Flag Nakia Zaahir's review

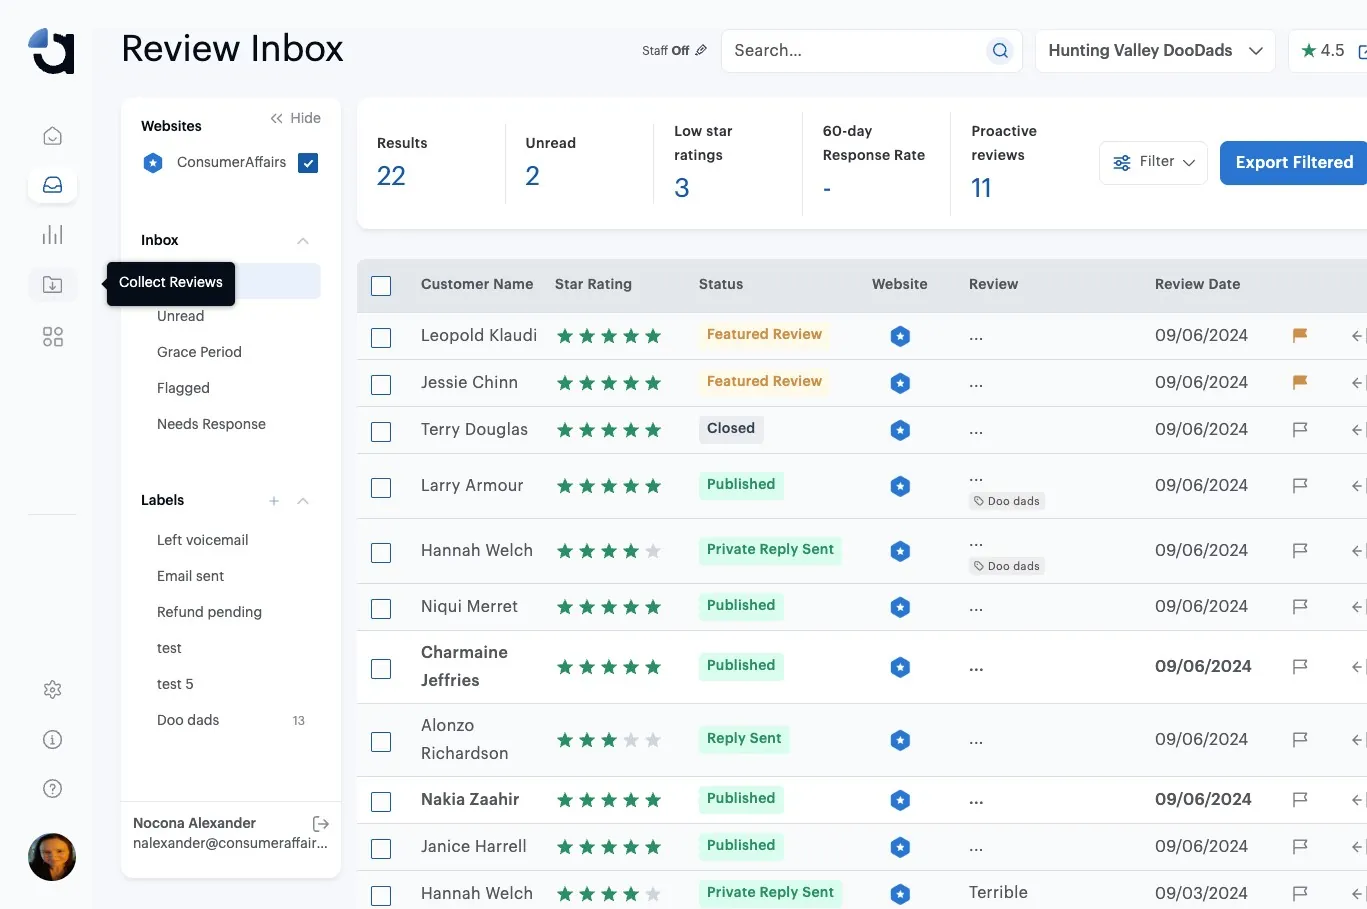1300,800
